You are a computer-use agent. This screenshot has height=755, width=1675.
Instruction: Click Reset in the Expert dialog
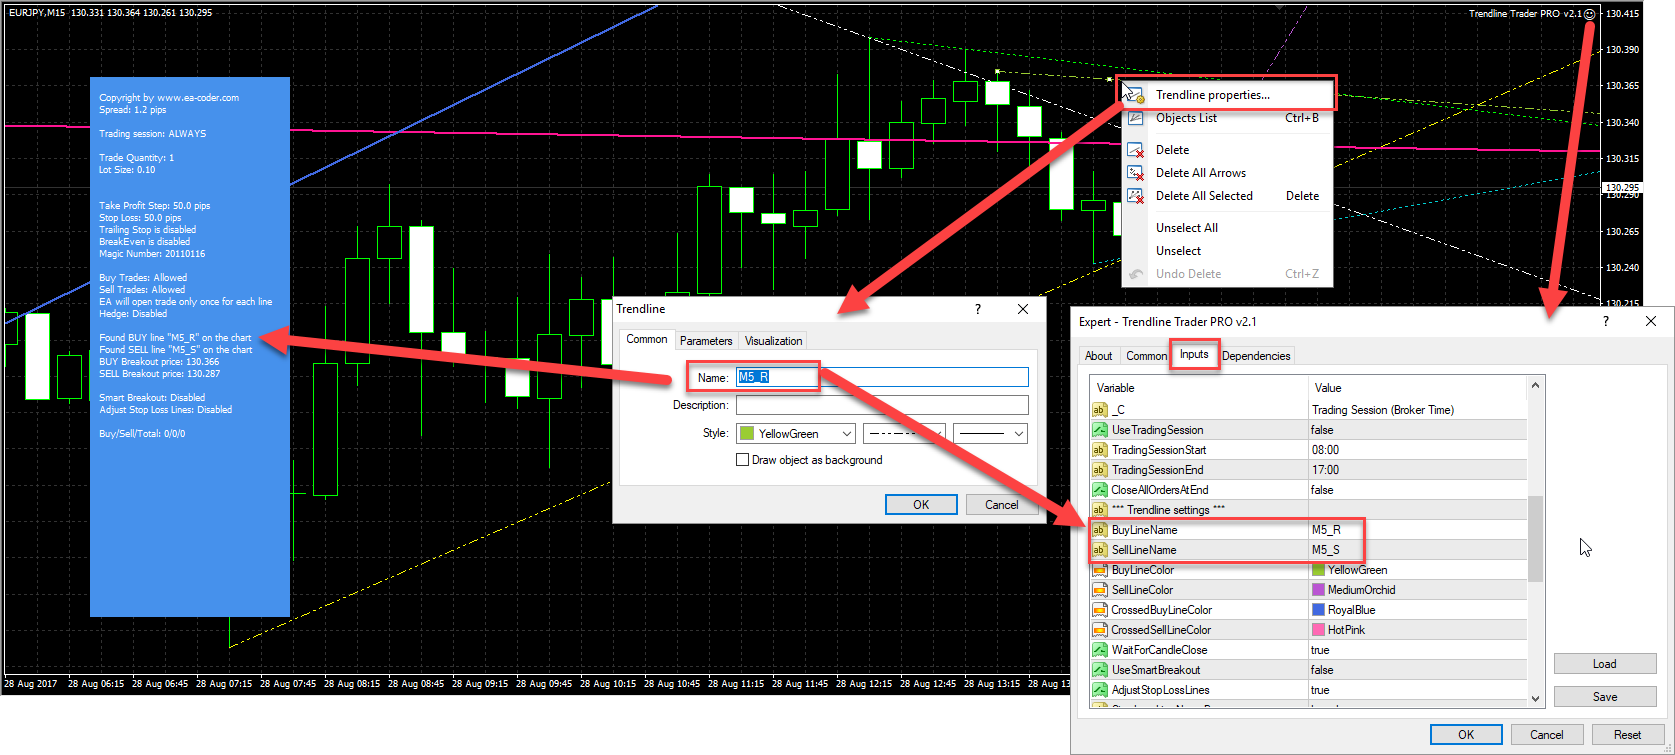coord(1627,735)
